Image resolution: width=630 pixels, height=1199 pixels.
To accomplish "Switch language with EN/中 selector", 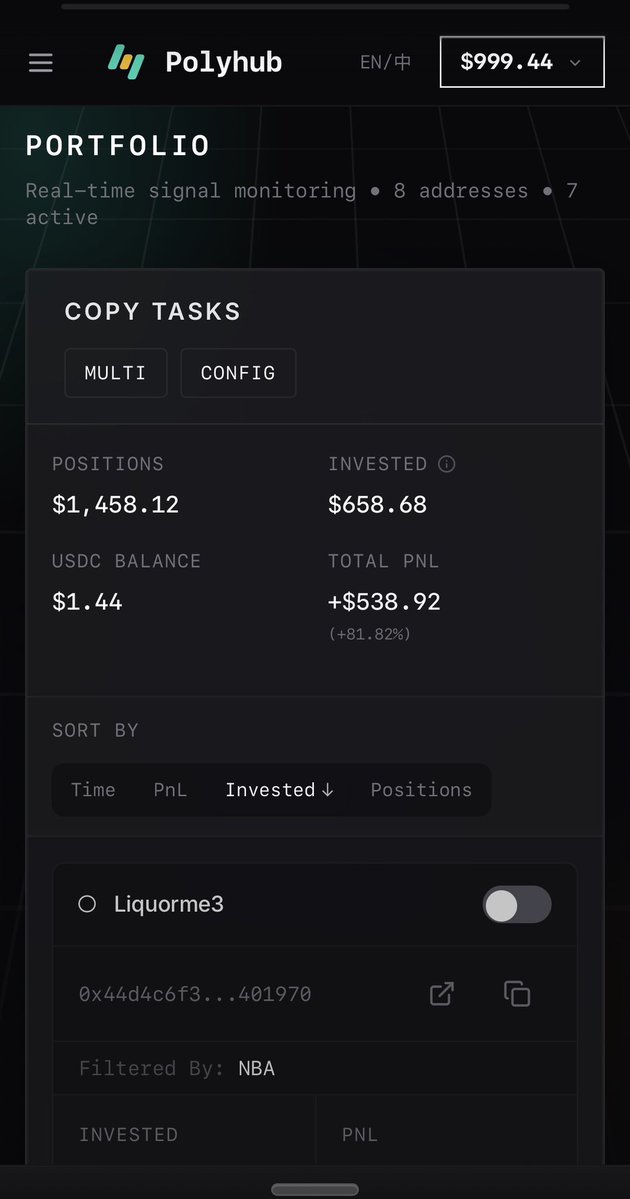I will tap(385, 62).
